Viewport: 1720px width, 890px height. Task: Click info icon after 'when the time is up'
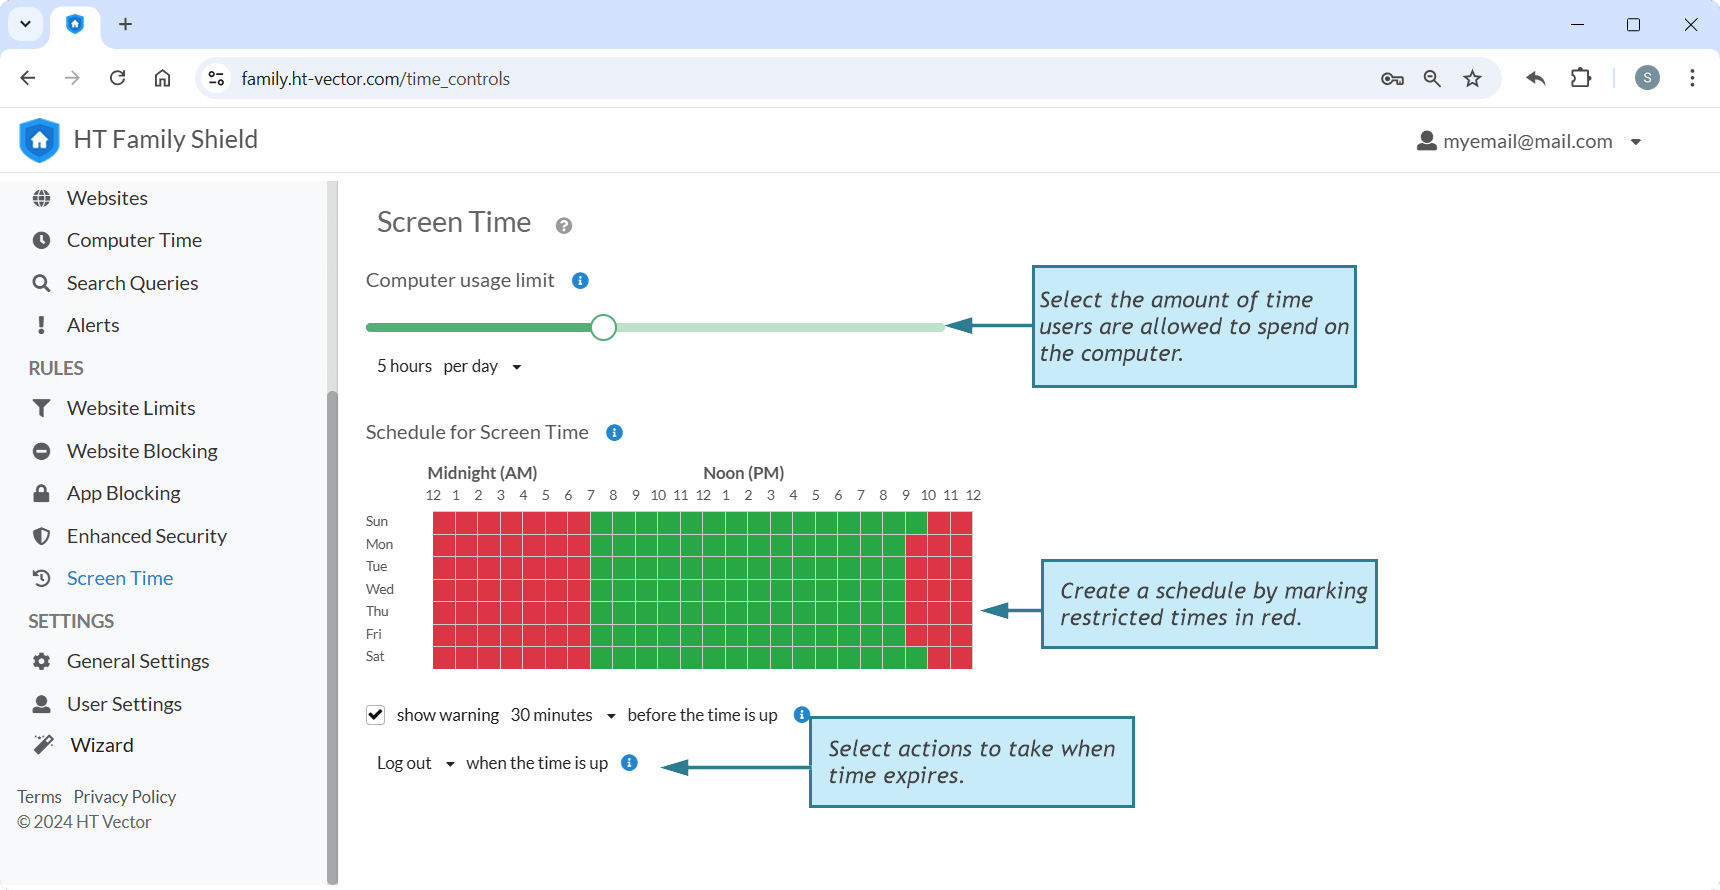629,763
